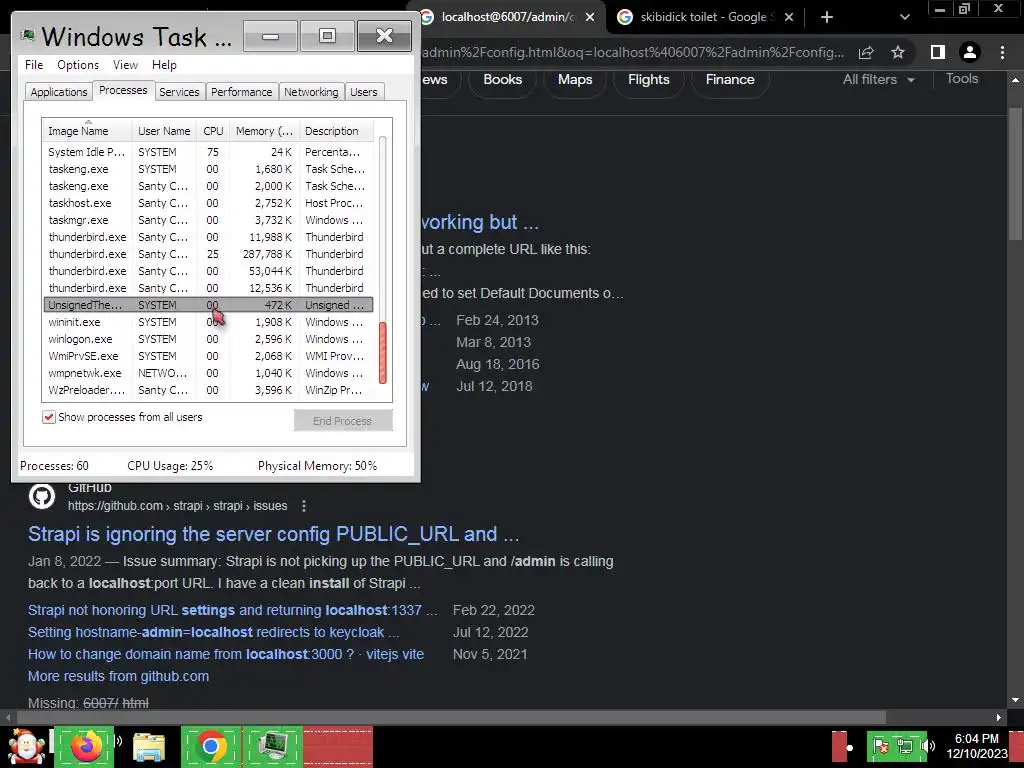
Task: Click the taskbar clock showing 6:04 PM
Action: 976,746
